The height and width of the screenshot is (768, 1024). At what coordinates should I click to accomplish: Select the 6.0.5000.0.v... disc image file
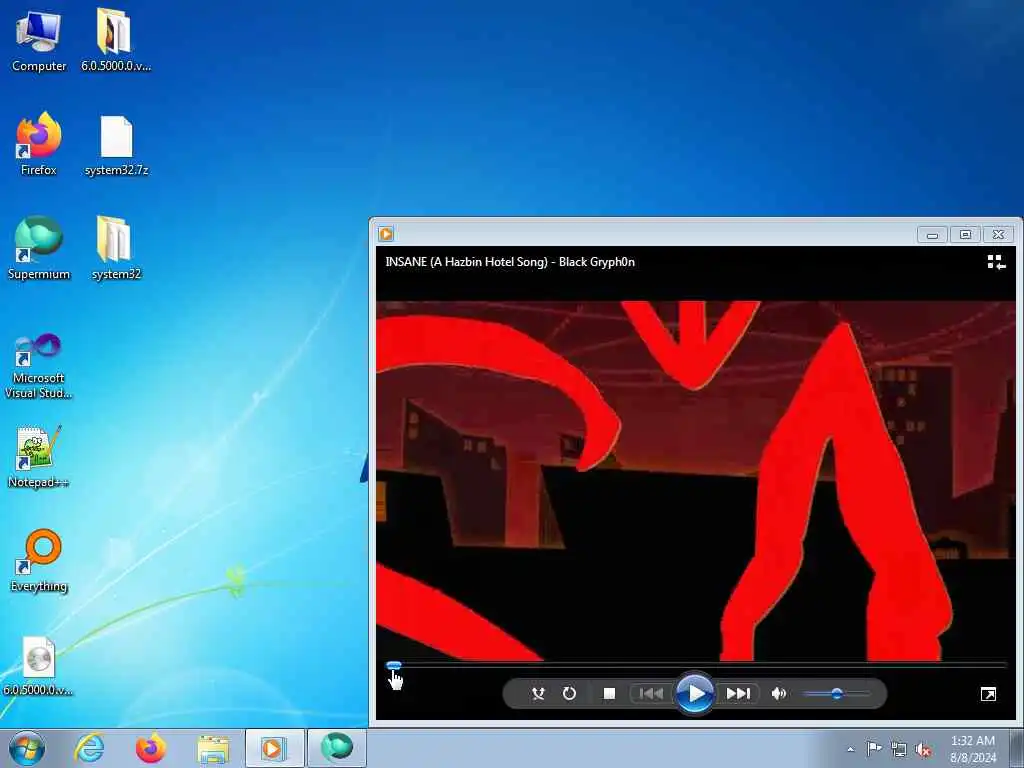click(x=38, y=665)
